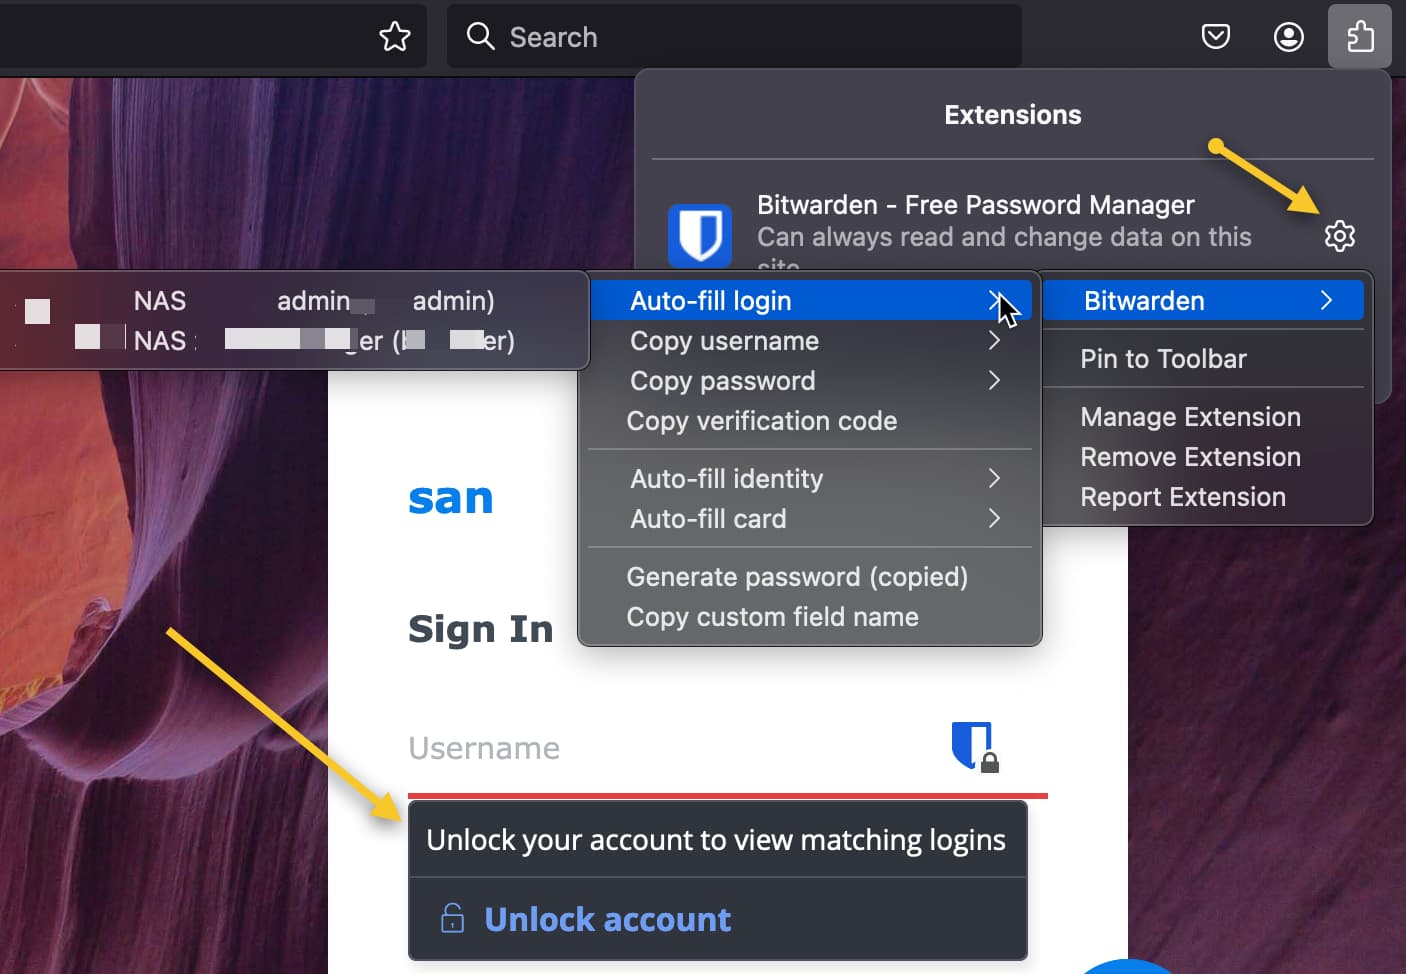
Task: Toggle the Extensions puzzle-piece button
Action: click(1360, 37)
